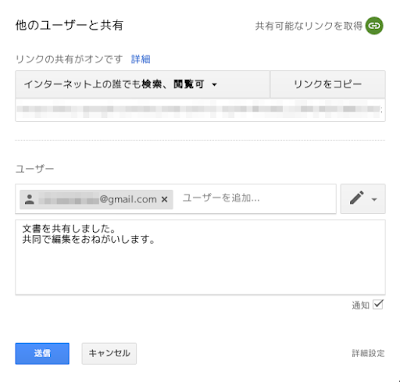Expand the arrow next to the pencil icon
Screen dimensions: 400x382
pyautogui.click(x=374, y=199)
